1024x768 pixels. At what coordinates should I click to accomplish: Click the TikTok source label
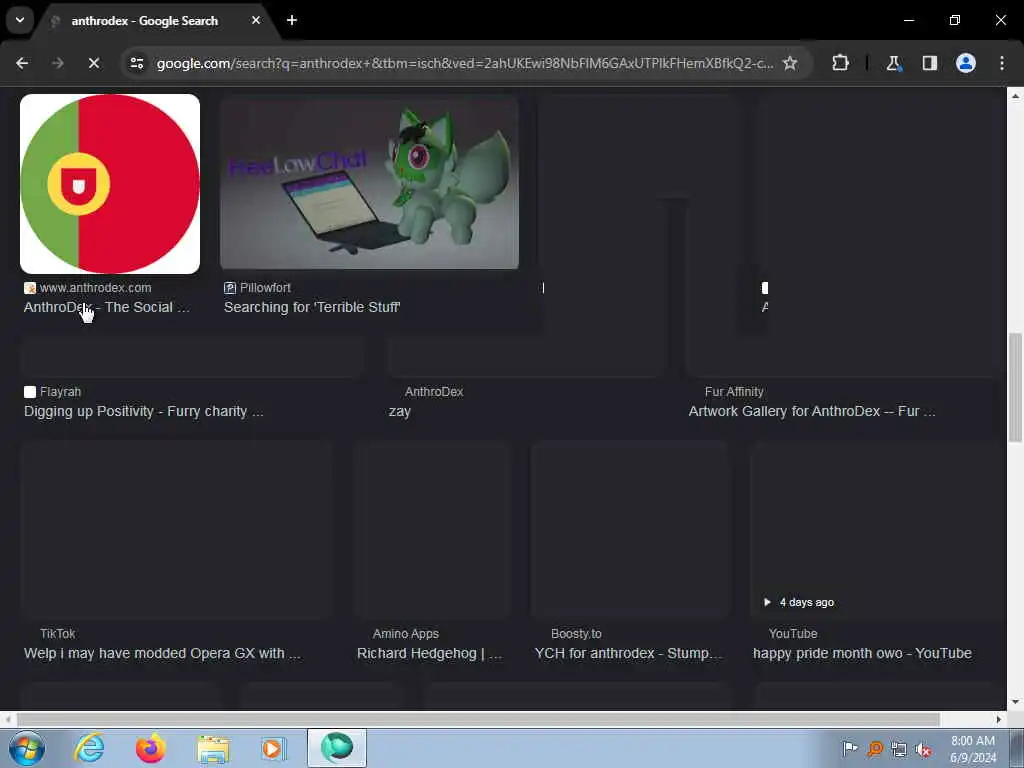coord(57,633)
